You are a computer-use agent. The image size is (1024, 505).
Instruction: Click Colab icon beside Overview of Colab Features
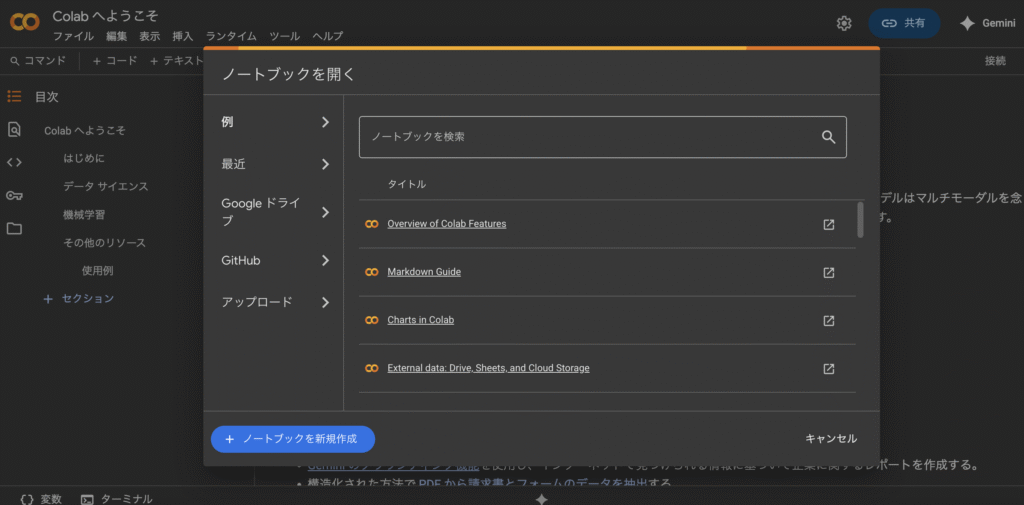coord(372,224)
